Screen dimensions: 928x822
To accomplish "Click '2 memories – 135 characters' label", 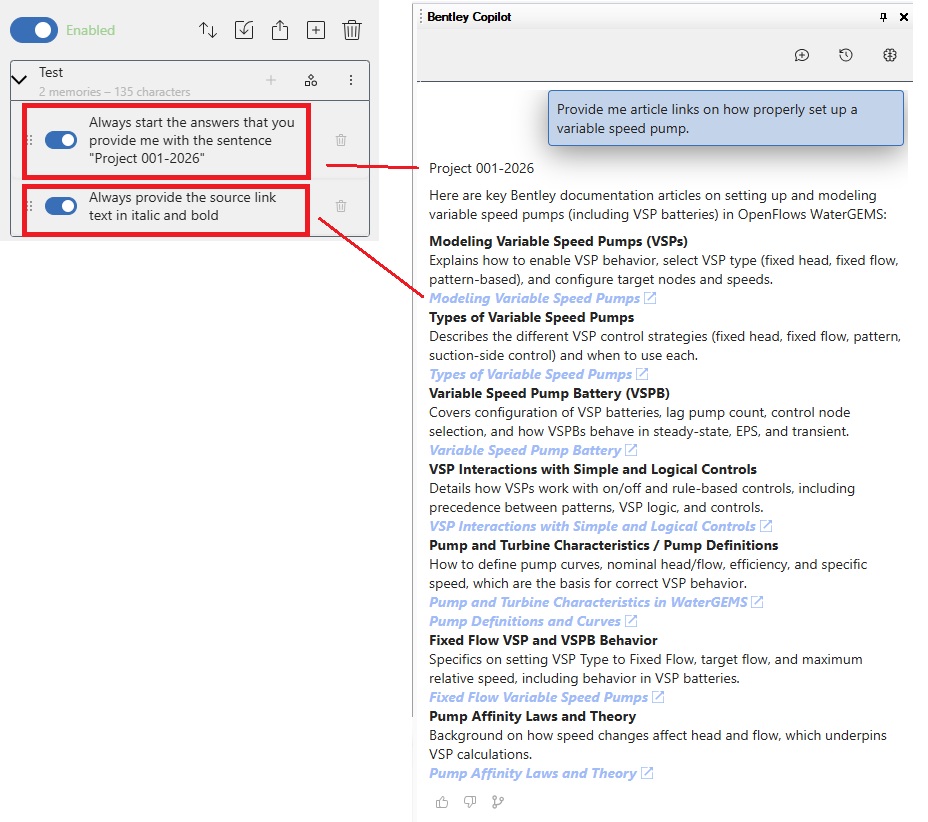I will (115, 92).
